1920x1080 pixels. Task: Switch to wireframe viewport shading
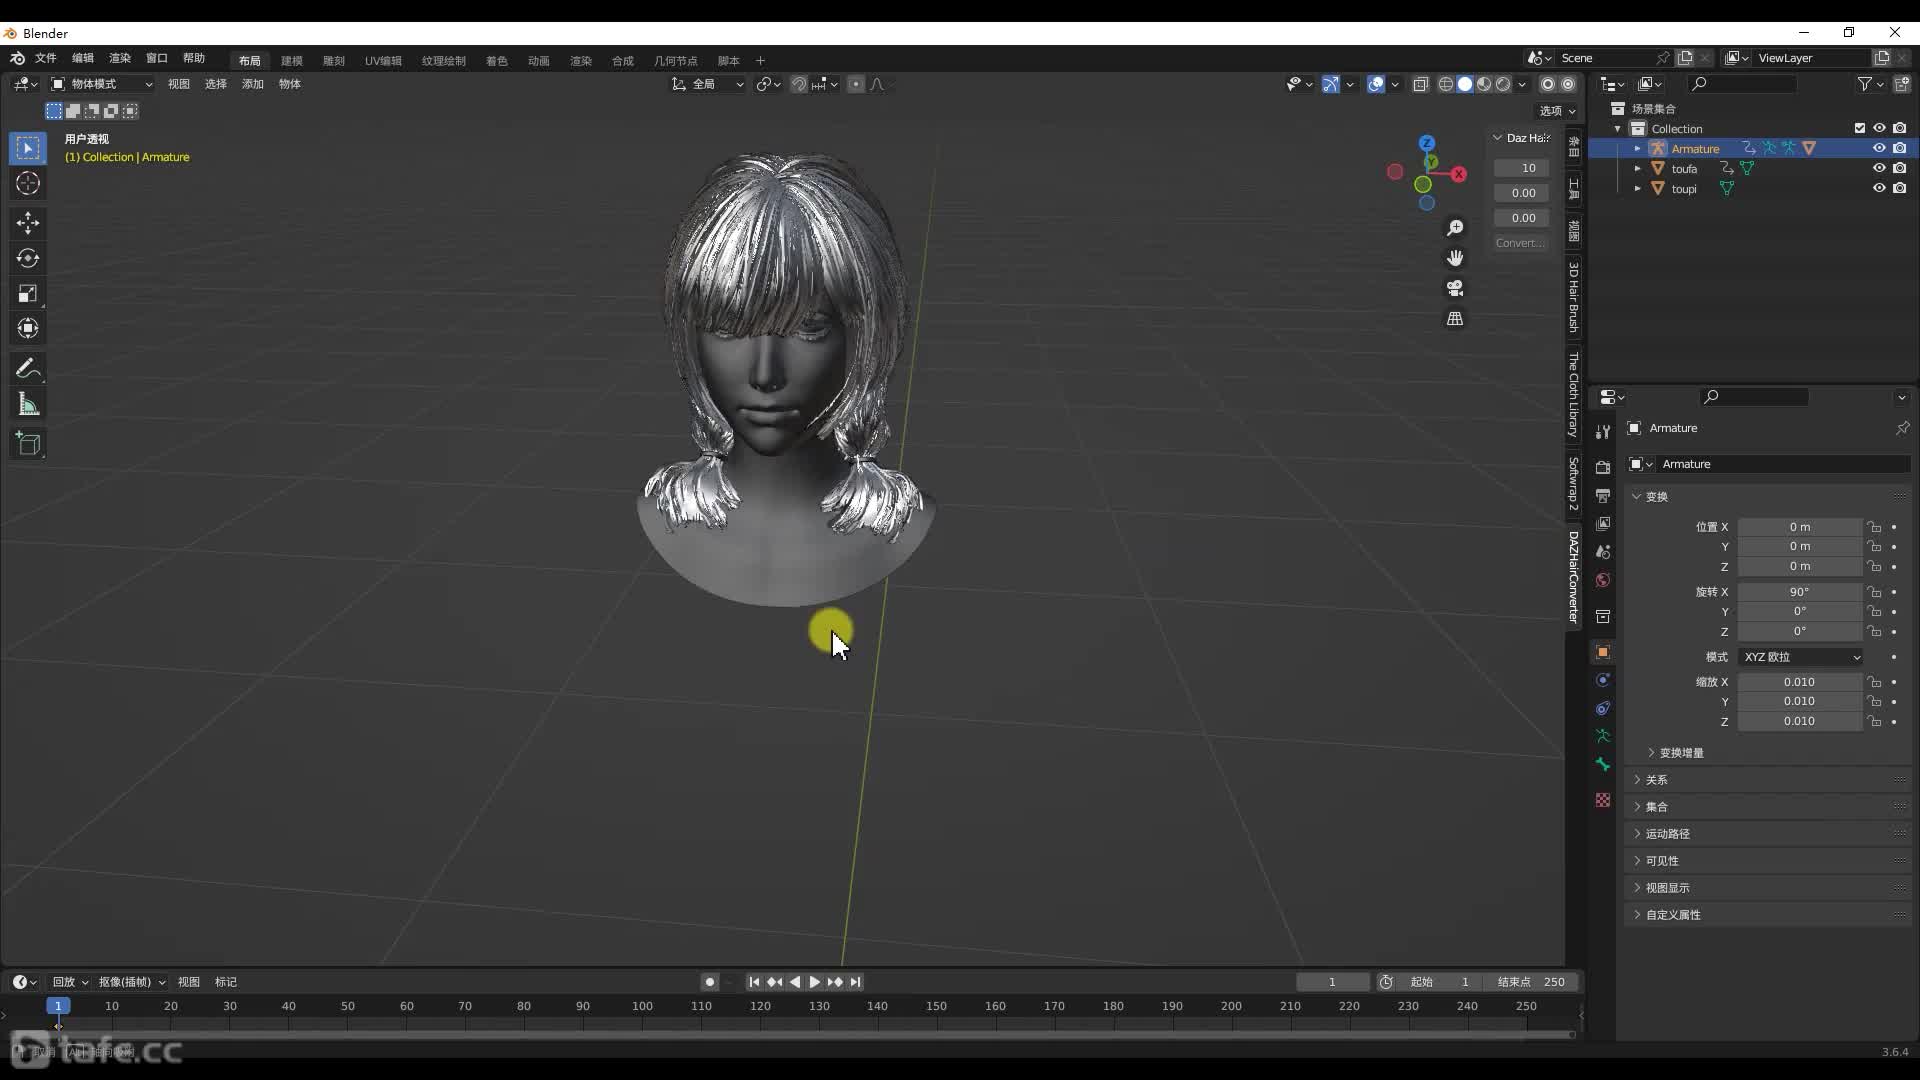[x=1446, y=84]
